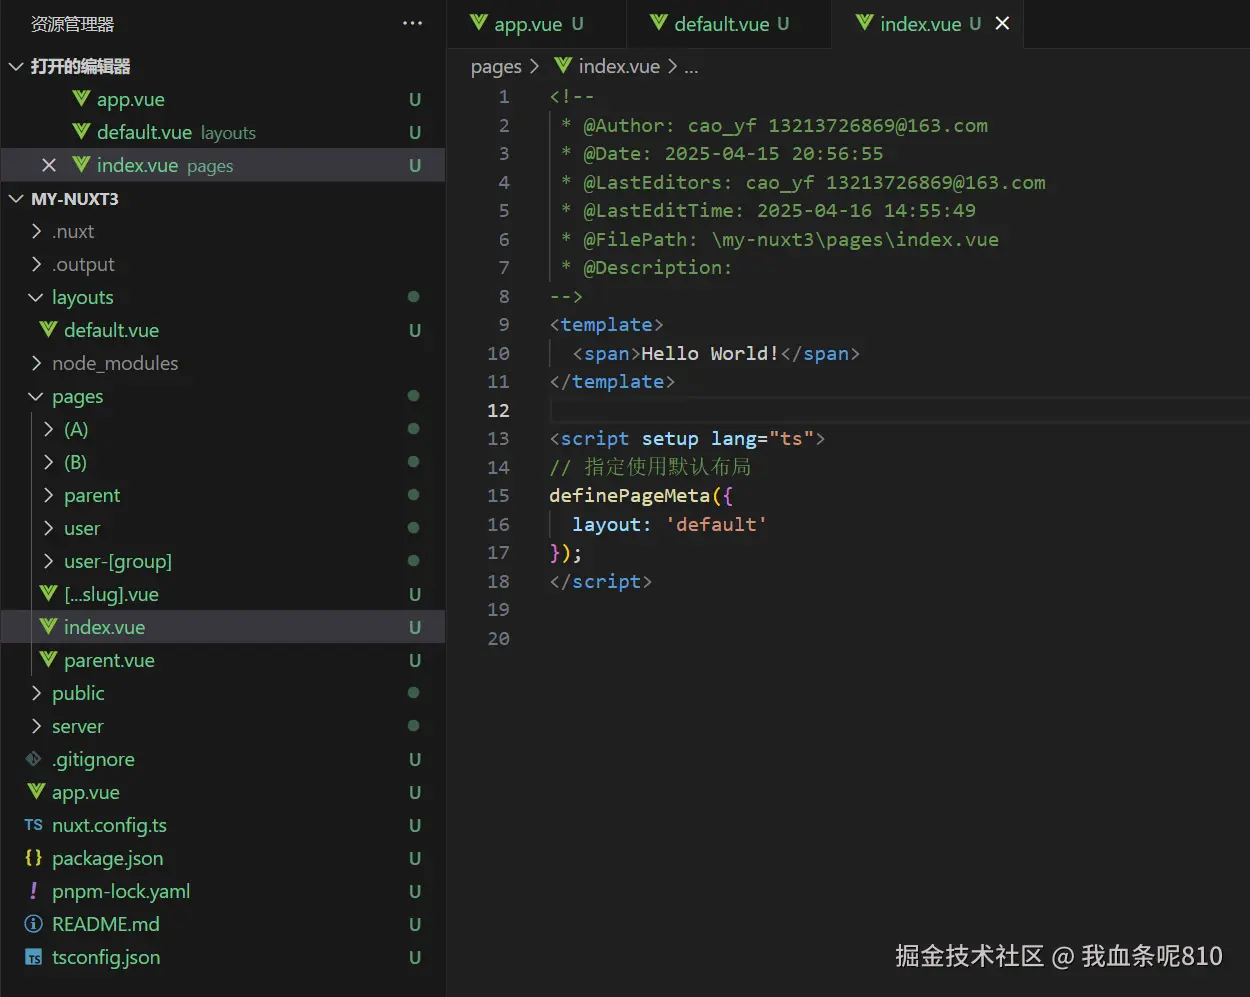Click the TS icon beside tsconfig.json
This screenshot has width=1250, height=997.
coord(33,957)
